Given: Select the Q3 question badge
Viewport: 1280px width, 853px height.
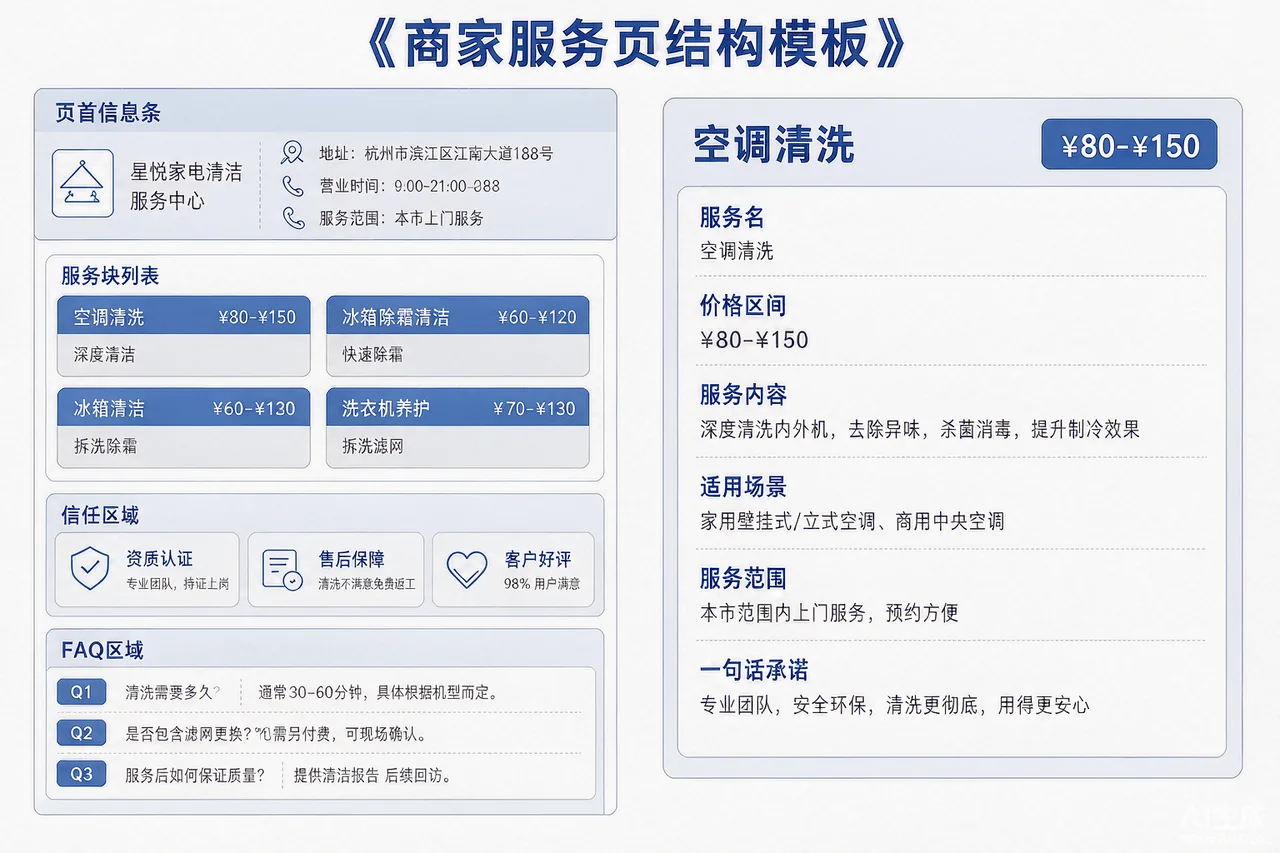Looking at the screenshot, I should click(x=81, y=774).
